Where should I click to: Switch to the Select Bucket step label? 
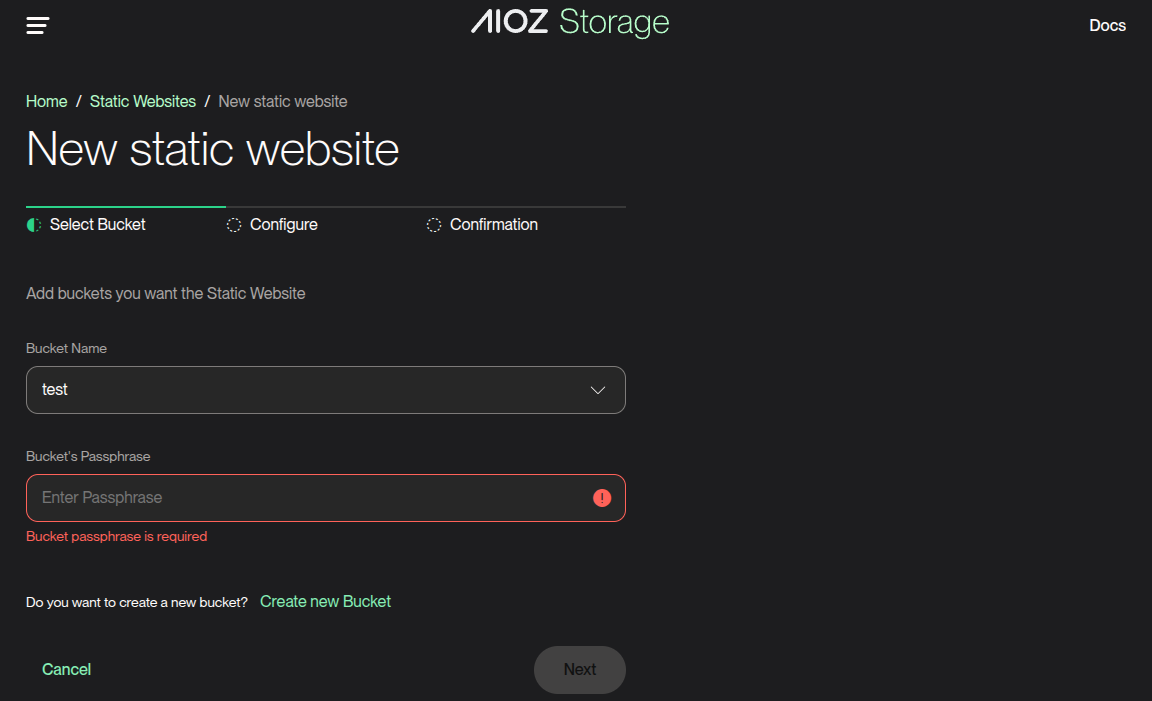coord(97,225)
